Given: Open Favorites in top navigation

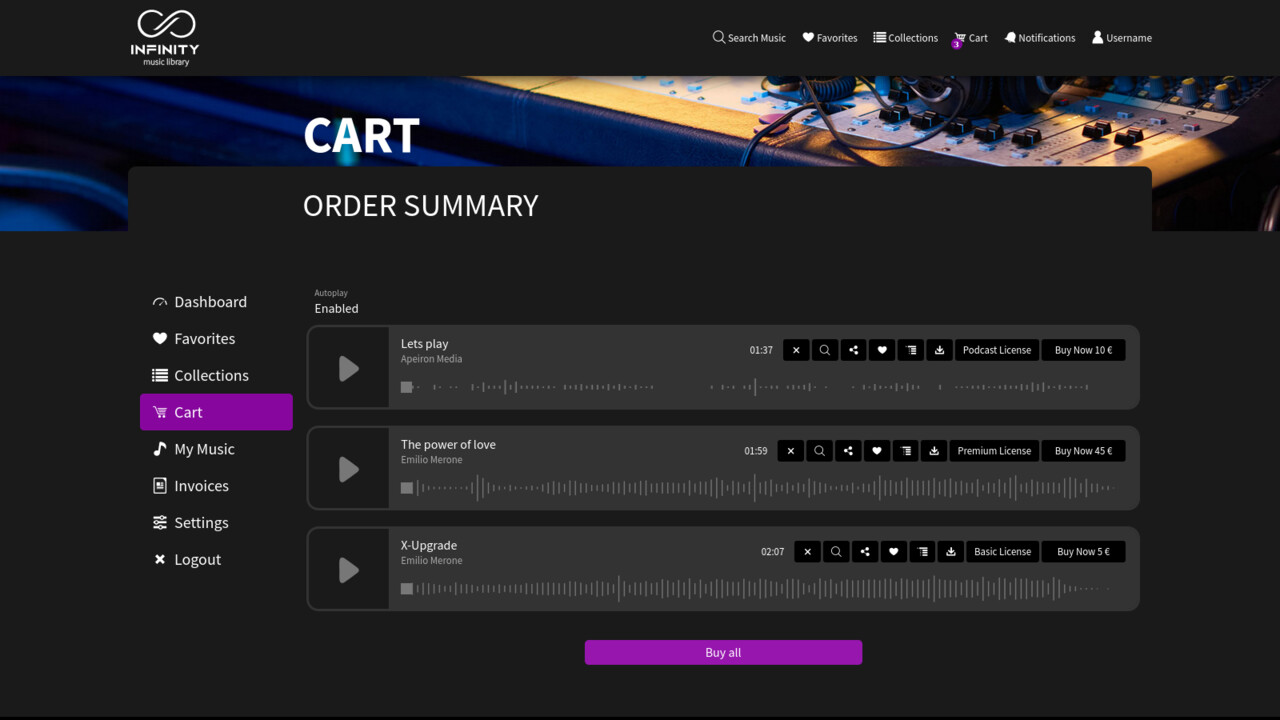Looking at the screenshot, I should click(x=830, y=38).
